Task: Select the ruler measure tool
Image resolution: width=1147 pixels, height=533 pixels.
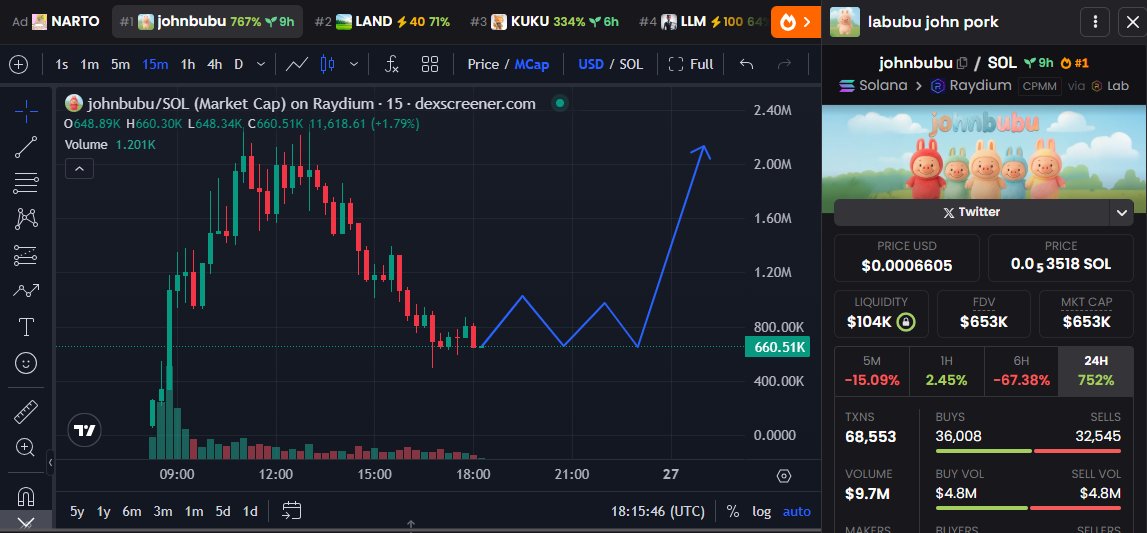Action: [26, 412]
